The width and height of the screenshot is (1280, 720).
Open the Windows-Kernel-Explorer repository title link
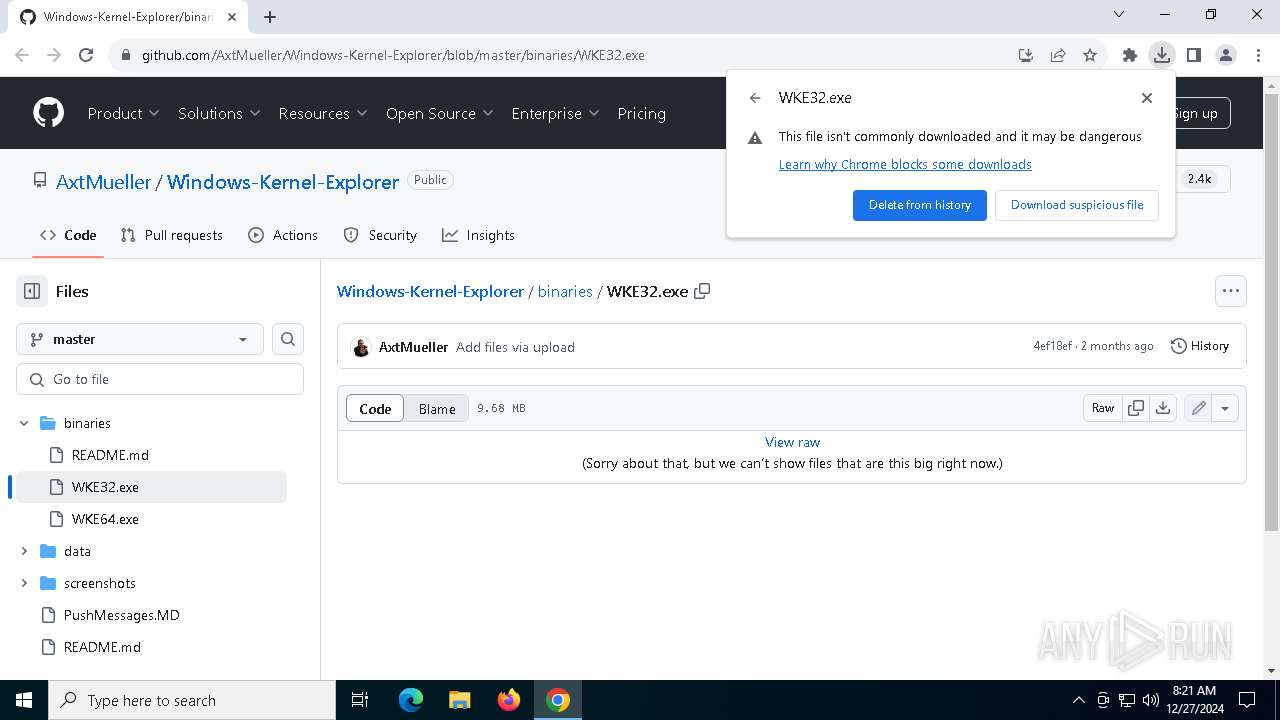tap(283, 182)
